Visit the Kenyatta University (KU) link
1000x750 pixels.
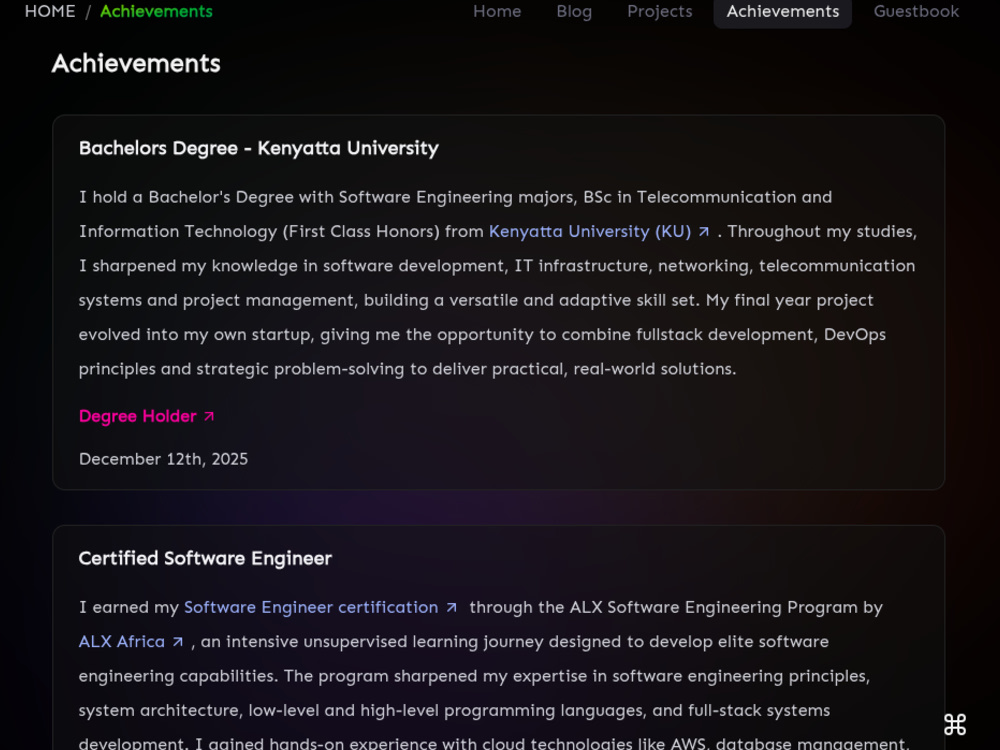[590, 232]
